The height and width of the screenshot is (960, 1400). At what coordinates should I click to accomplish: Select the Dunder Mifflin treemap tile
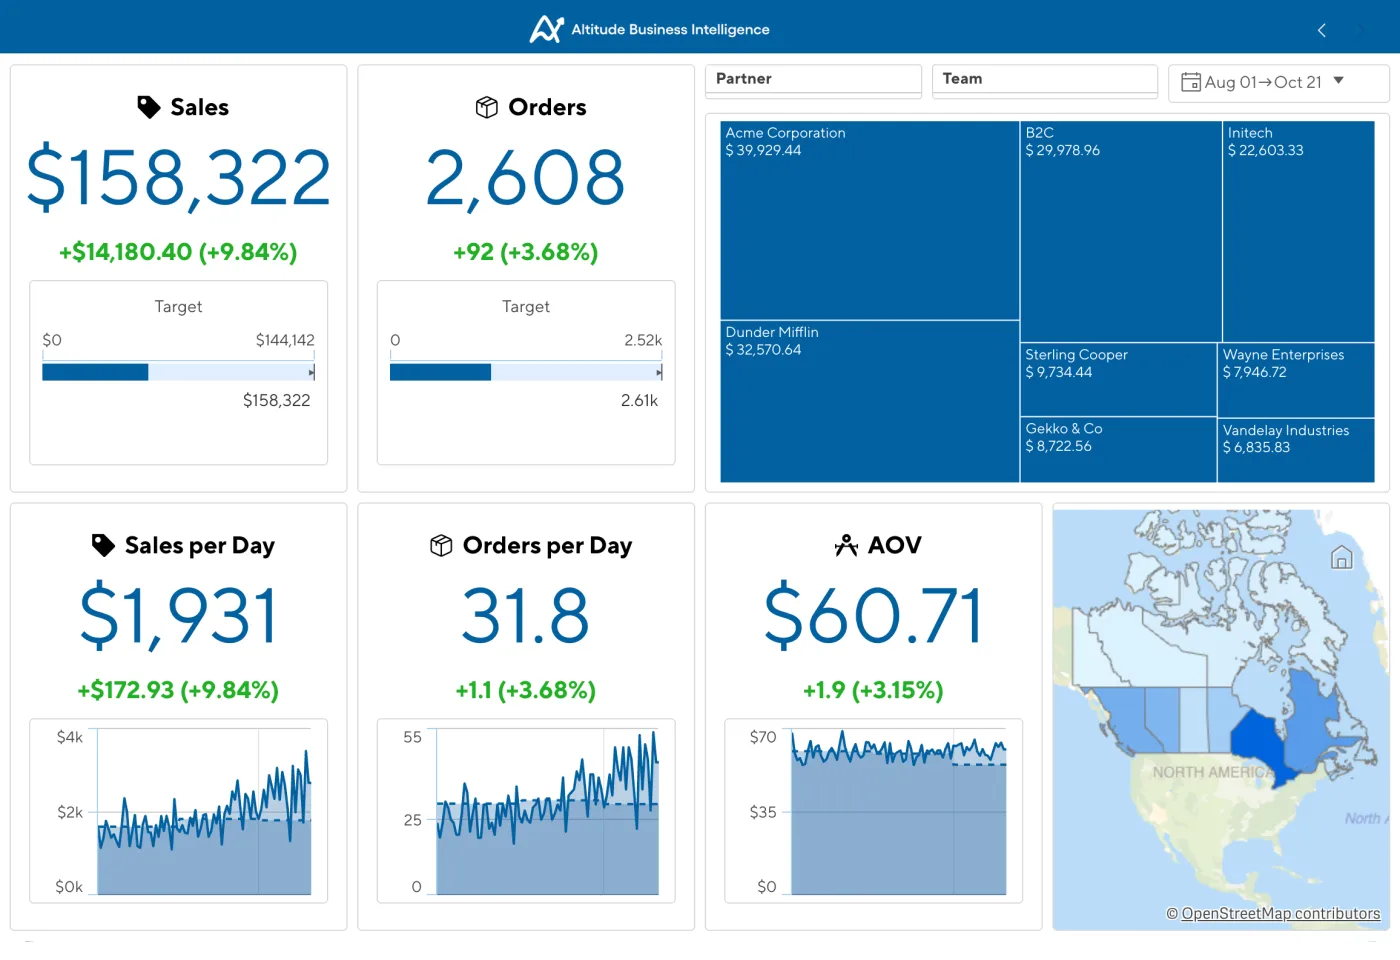(x=869, y=402)
